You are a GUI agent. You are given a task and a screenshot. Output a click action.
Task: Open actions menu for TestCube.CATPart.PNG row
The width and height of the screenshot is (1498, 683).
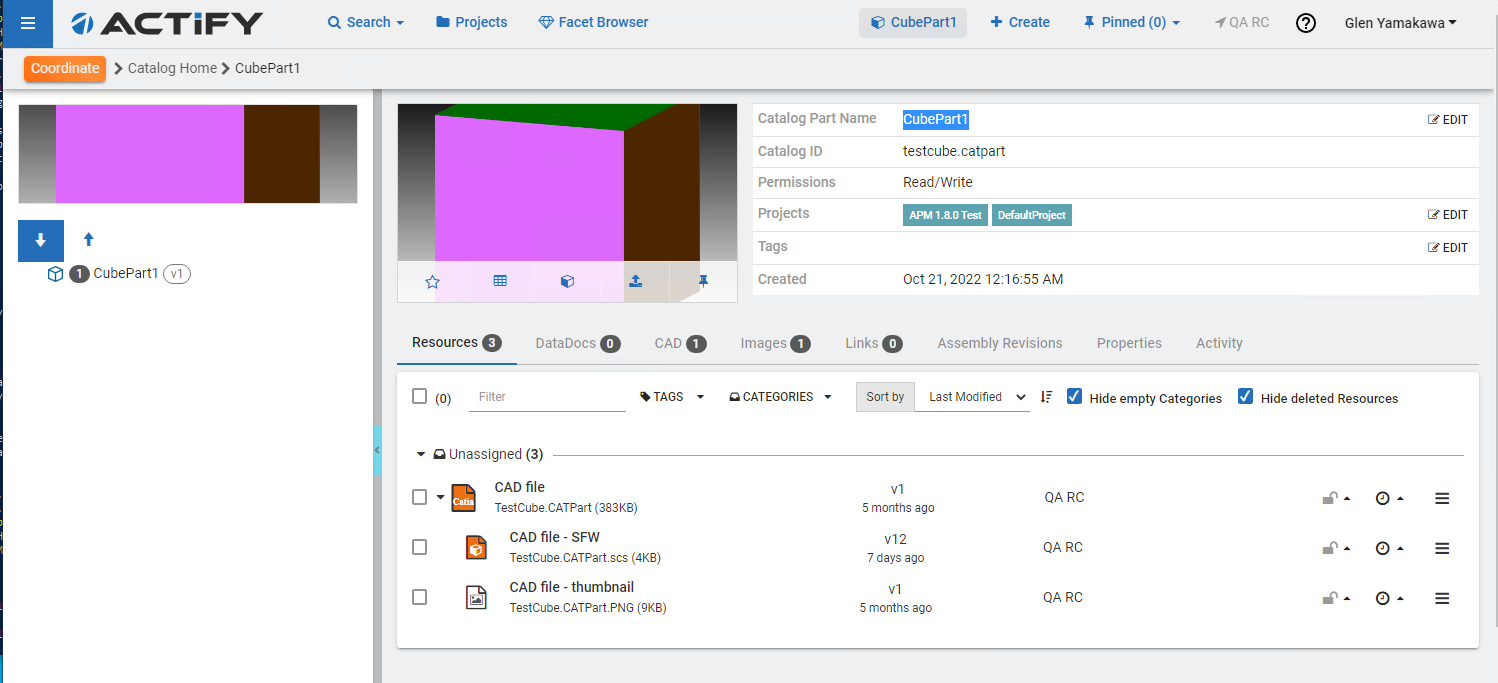[1441, 598]
